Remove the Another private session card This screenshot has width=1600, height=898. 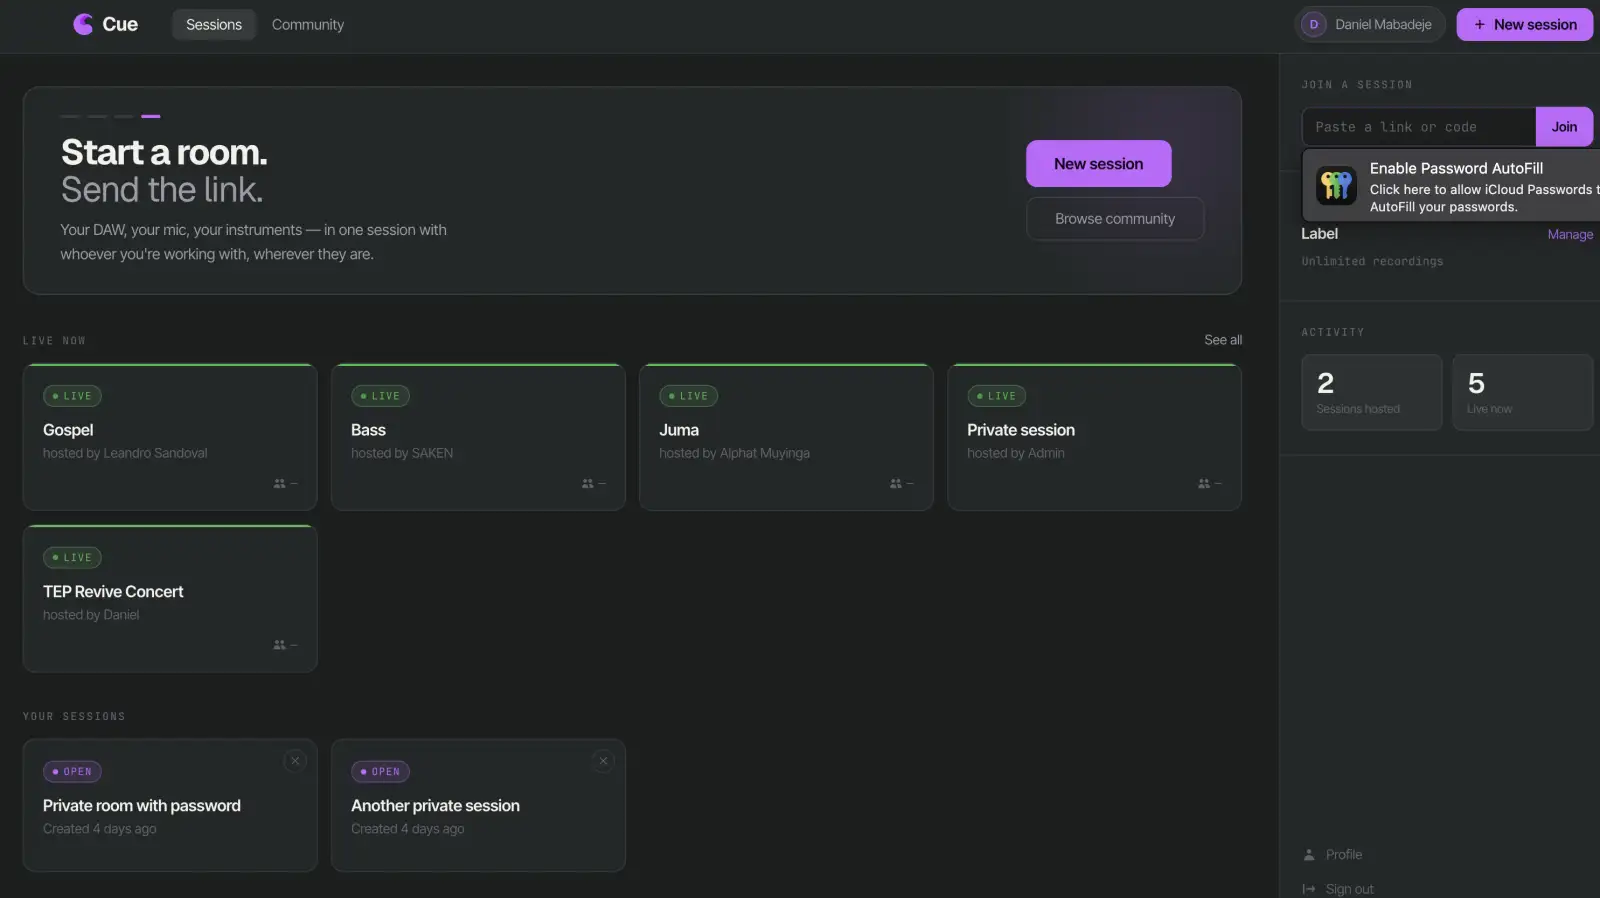[603, 761]
